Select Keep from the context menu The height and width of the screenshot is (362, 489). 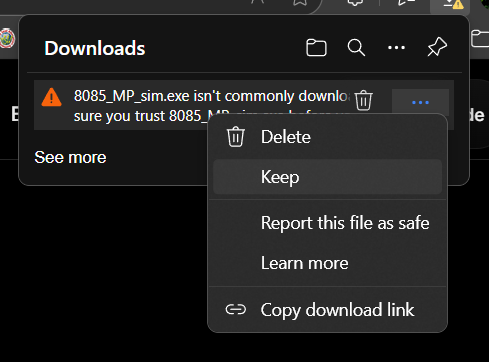327,177
